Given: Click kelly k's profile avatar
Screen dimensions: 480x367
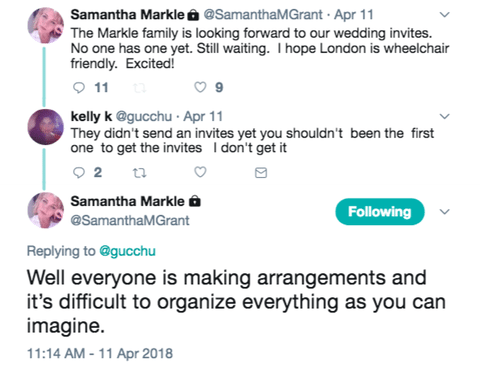Looking at the screenshot, I should (45, 127).
